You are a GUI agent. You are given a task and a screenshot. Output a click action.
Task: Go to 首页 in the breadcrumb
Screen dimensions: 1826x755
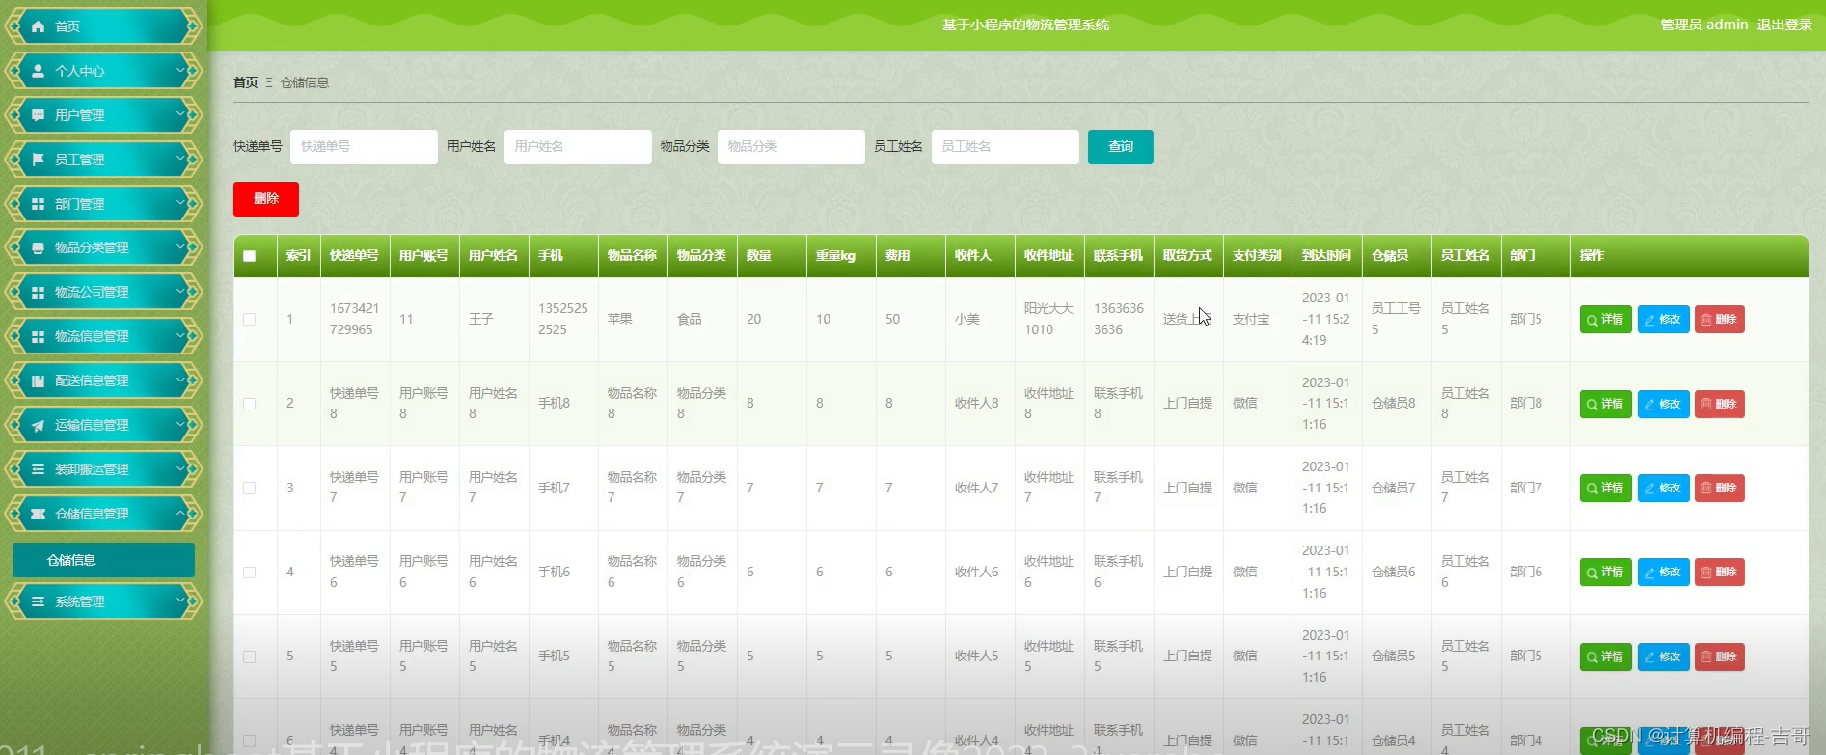pyautogui.click(x=246, y=83)
